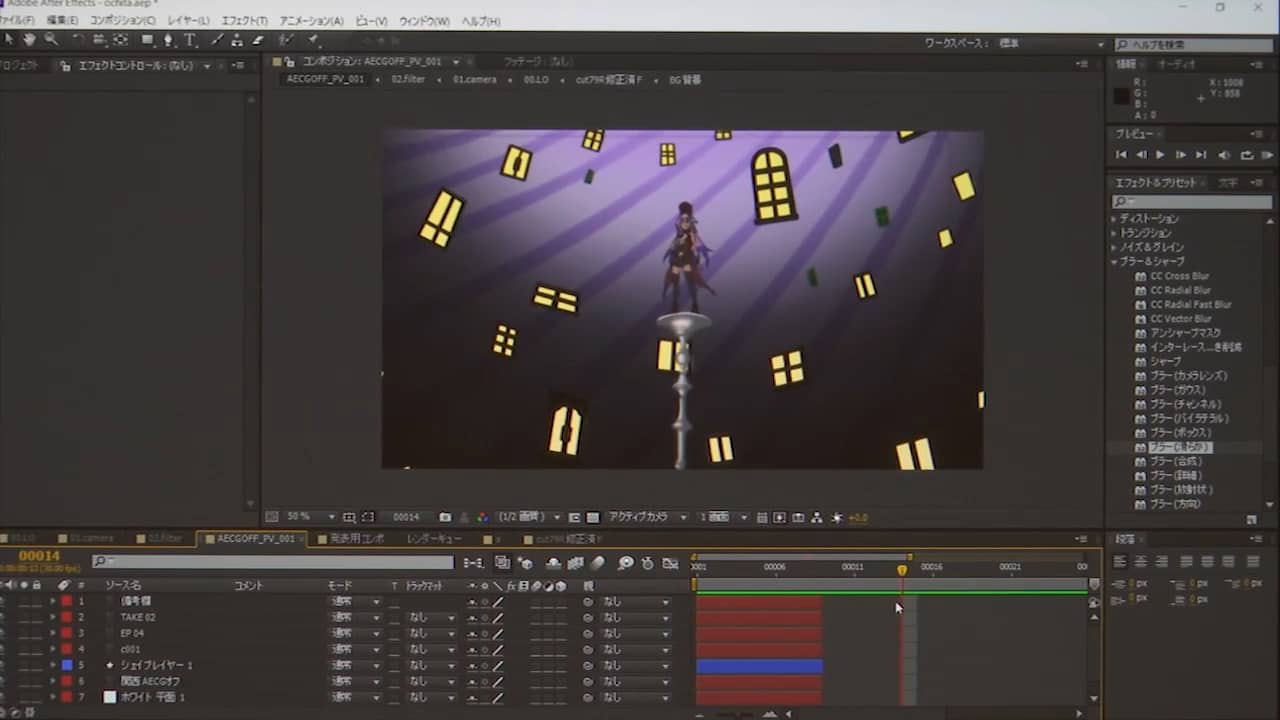The height and width of the screenshot is (720, 1280).
Task: Select the Pen tool
Action: click(168, 40)
